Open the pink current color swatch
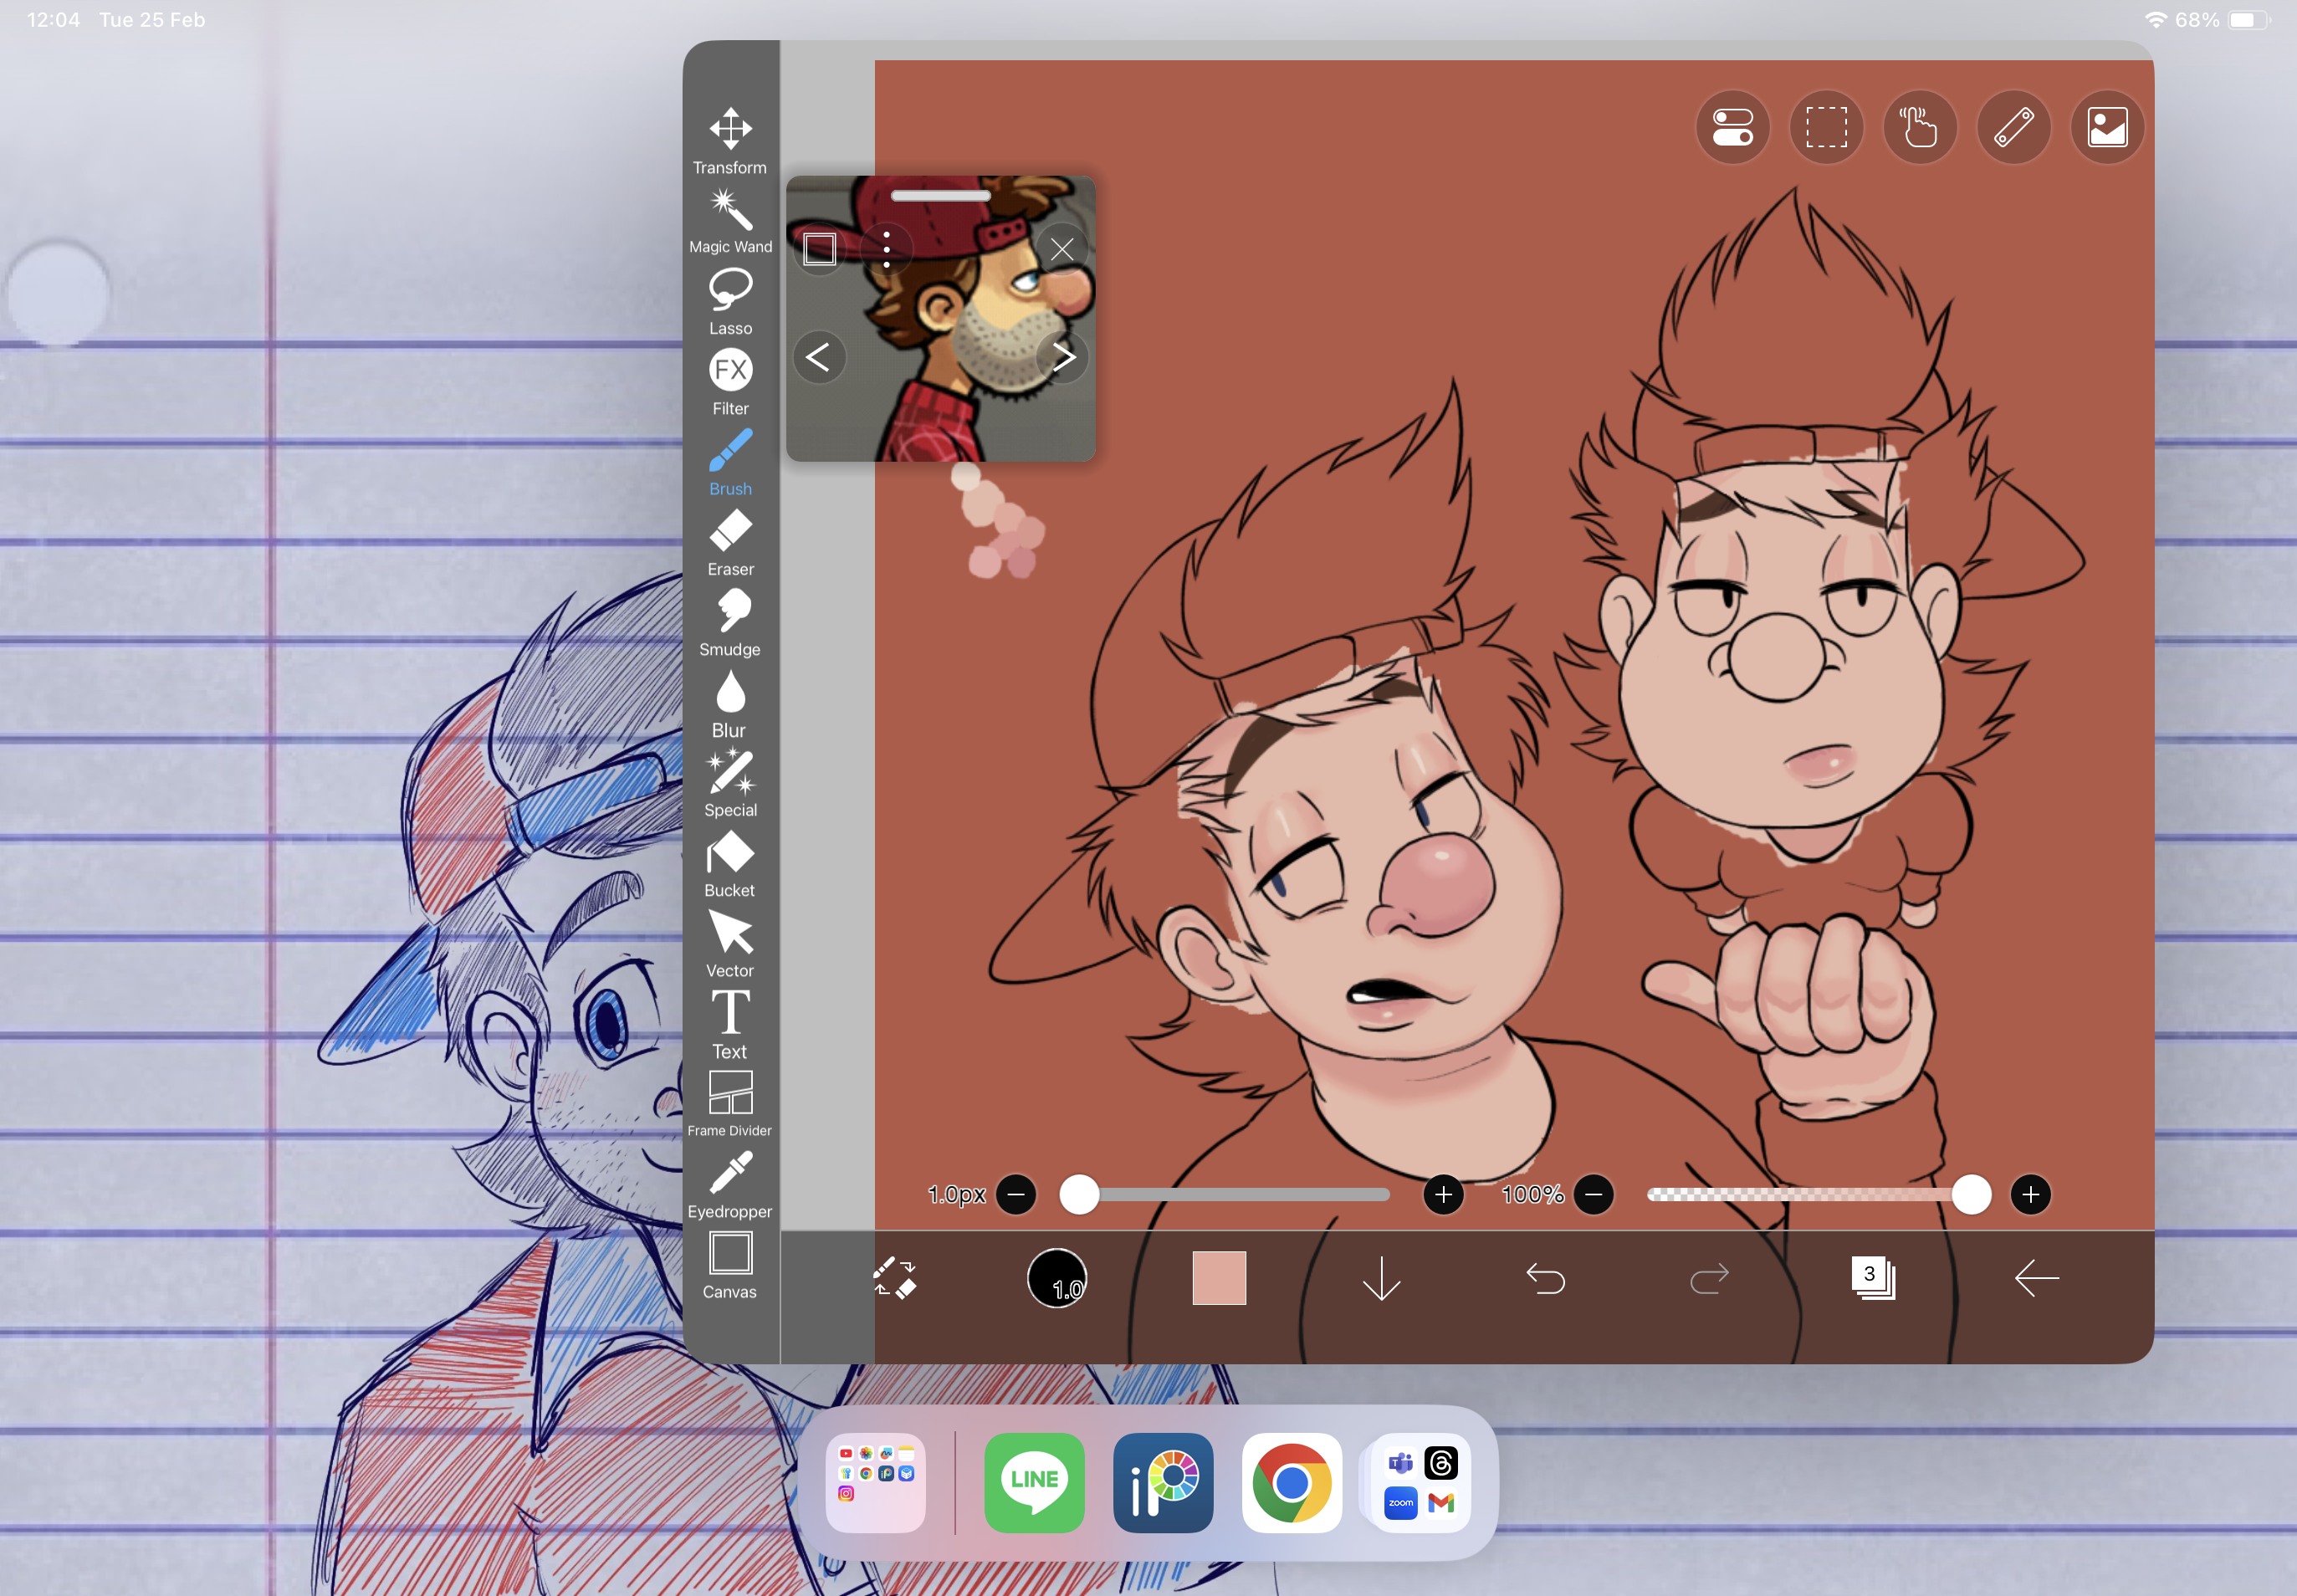Screen dimensions: 2297x1596 click(1218, 1278)
